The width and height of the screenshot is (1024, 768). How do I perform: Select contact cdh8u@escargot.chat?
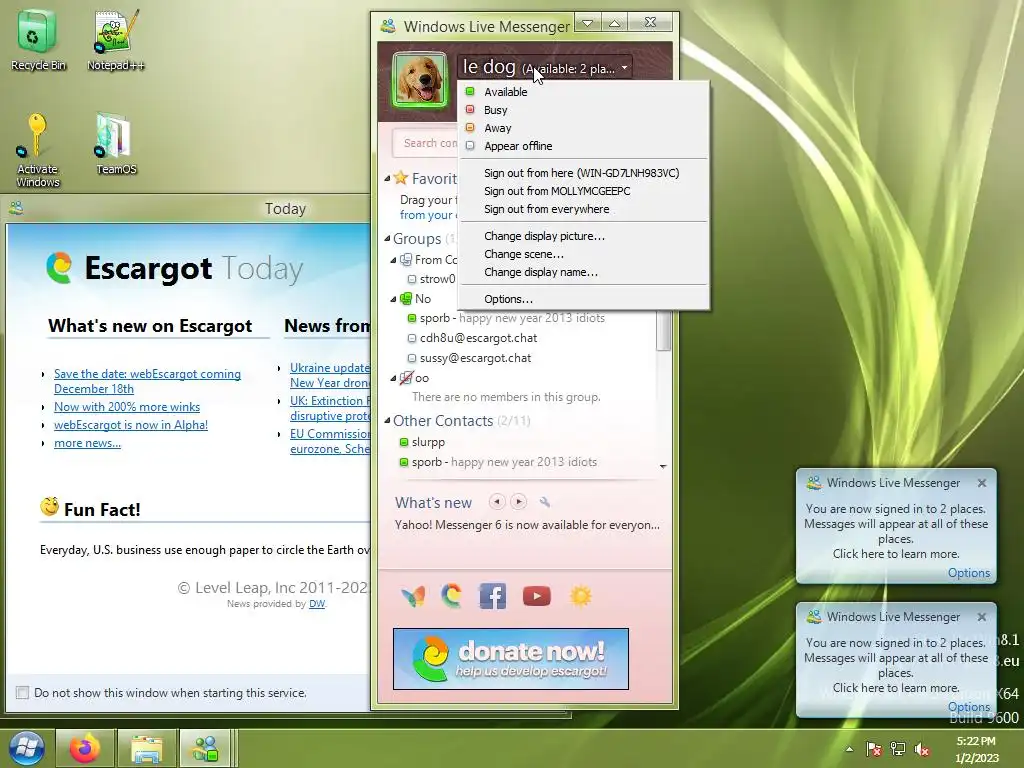pos(478,338)
